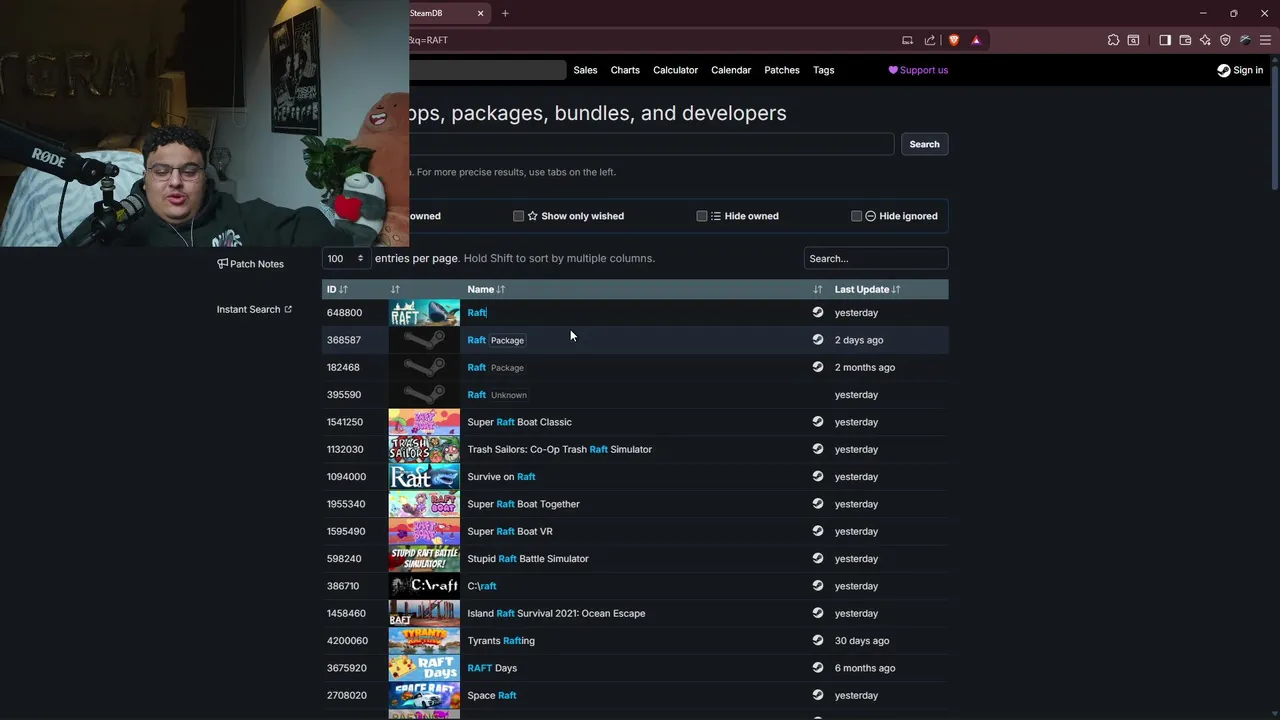The height and width of the screenshot is (720, 1280).
Task: Open Instant Search sidebar link
Action: tap(254, 309)
